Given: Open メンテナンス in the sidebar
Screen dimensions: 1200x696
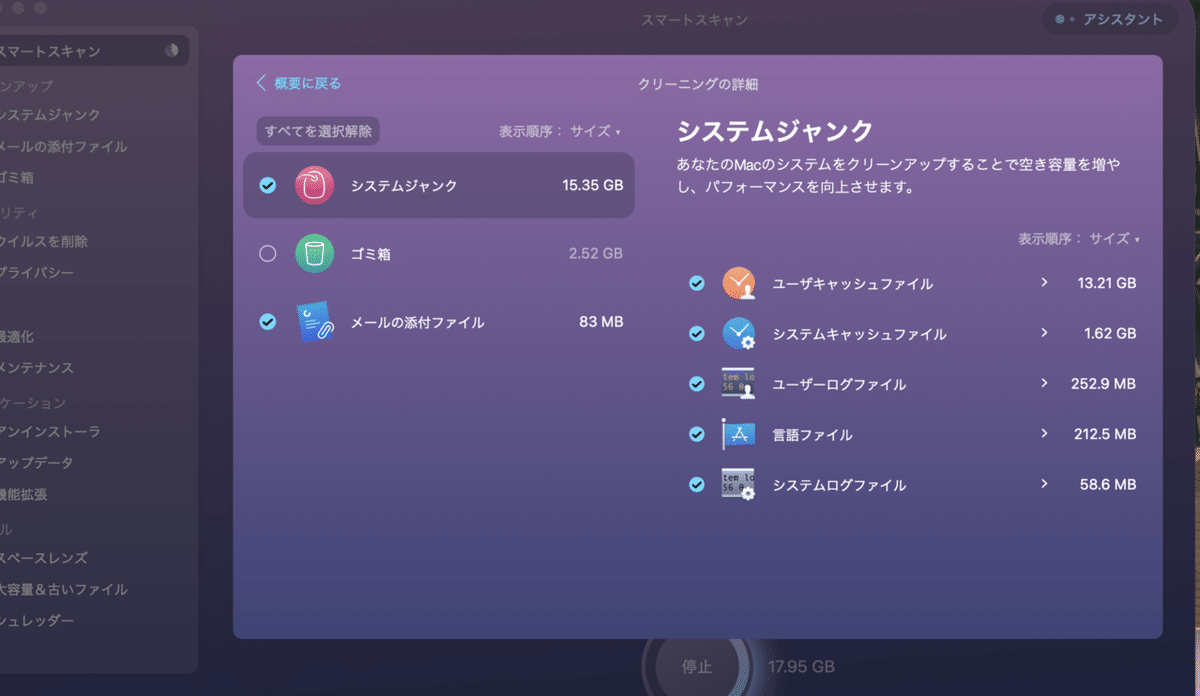Looking at the screenshot, I should [37, 368].
